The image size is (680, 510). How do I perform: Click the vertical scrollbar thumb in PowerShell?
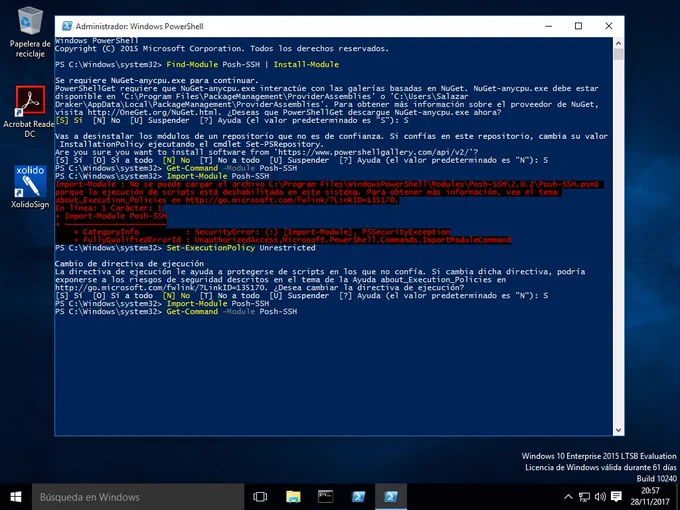[618, 54]
